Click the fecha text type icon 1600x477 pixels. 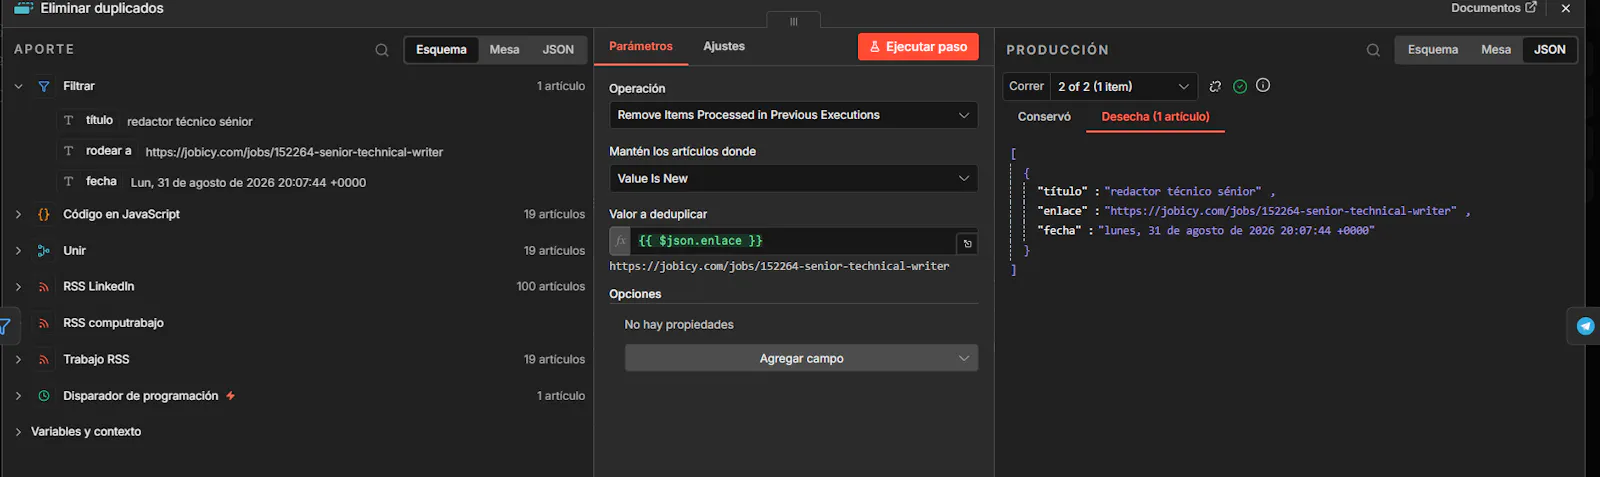68,182
